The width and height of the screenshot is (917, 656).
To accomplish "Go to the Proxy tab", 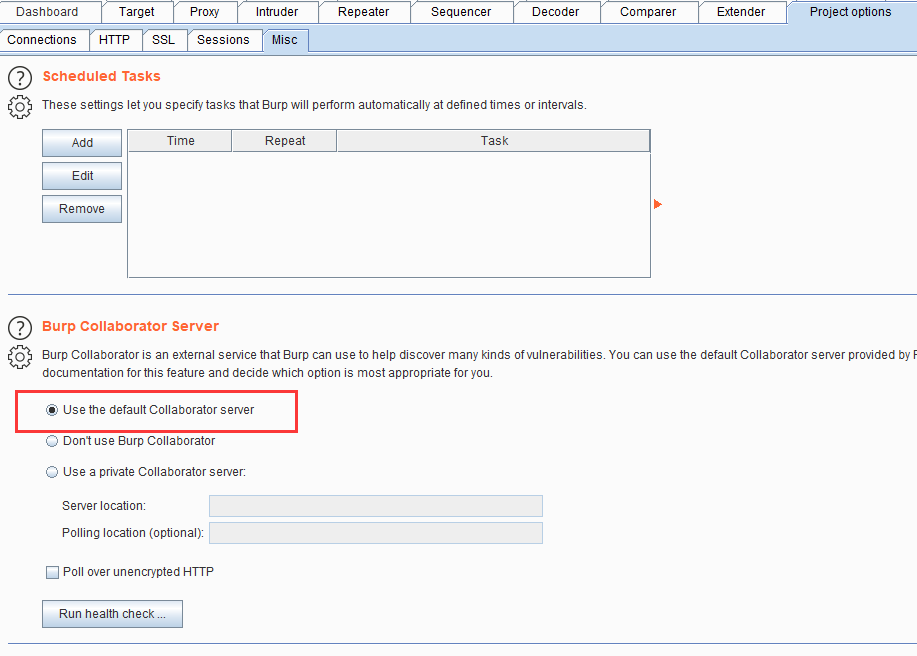I will (x=205, y=12).
